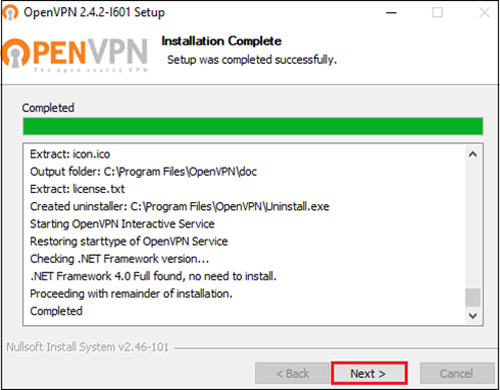Click the disabled Back button
Viewport: 500px width, 390px height.
[x=292, y=373]
